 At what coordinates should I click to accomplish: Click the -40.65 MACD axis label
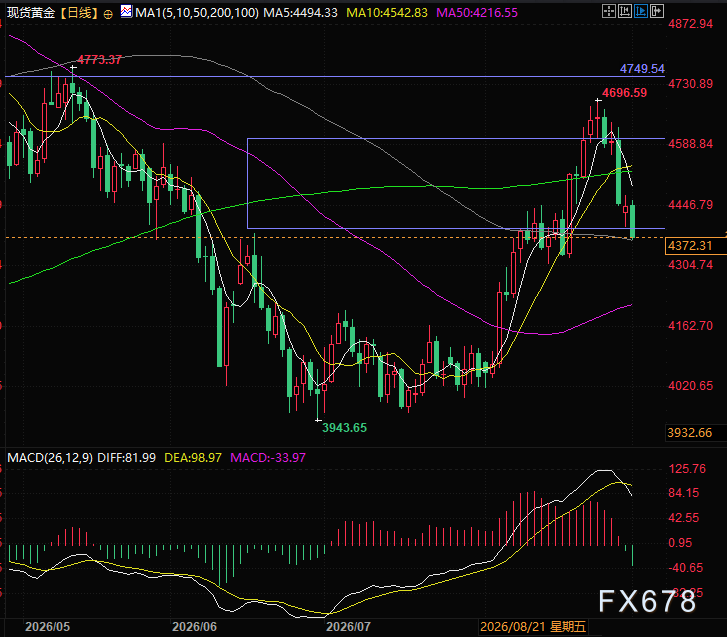tap(686, 567)
